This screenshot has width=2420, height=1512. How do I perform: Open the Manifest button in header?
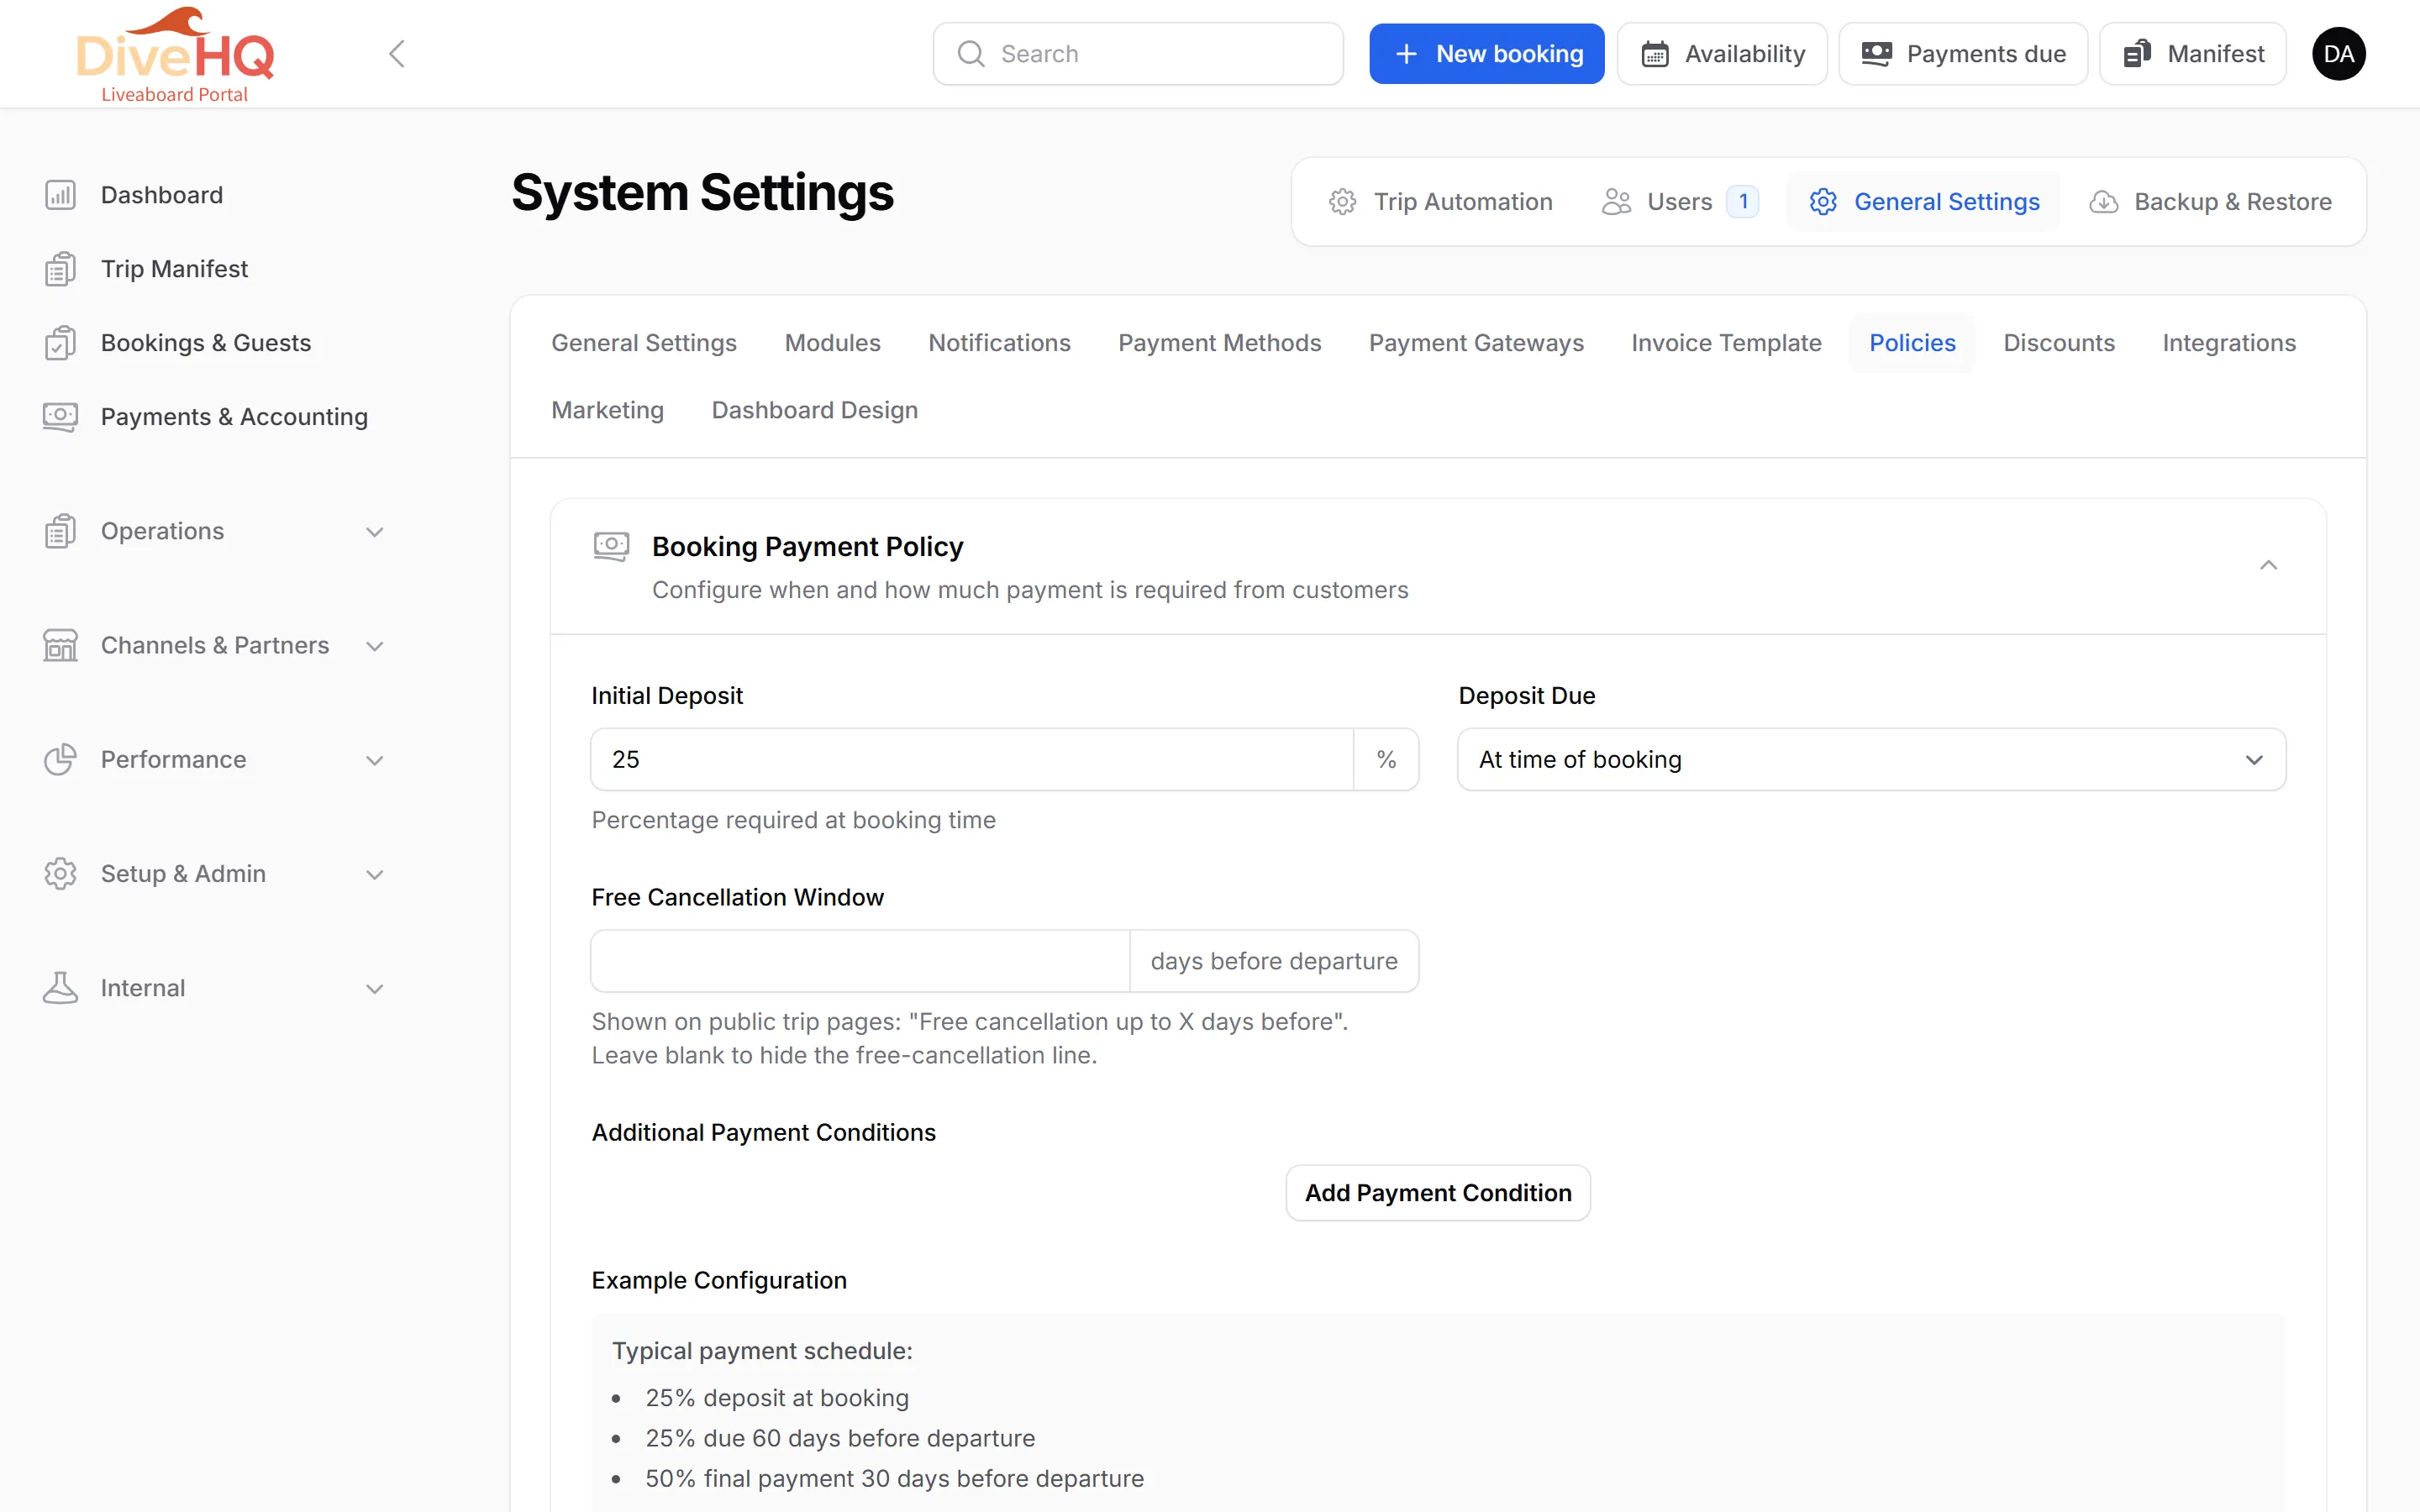[2192, 54]
